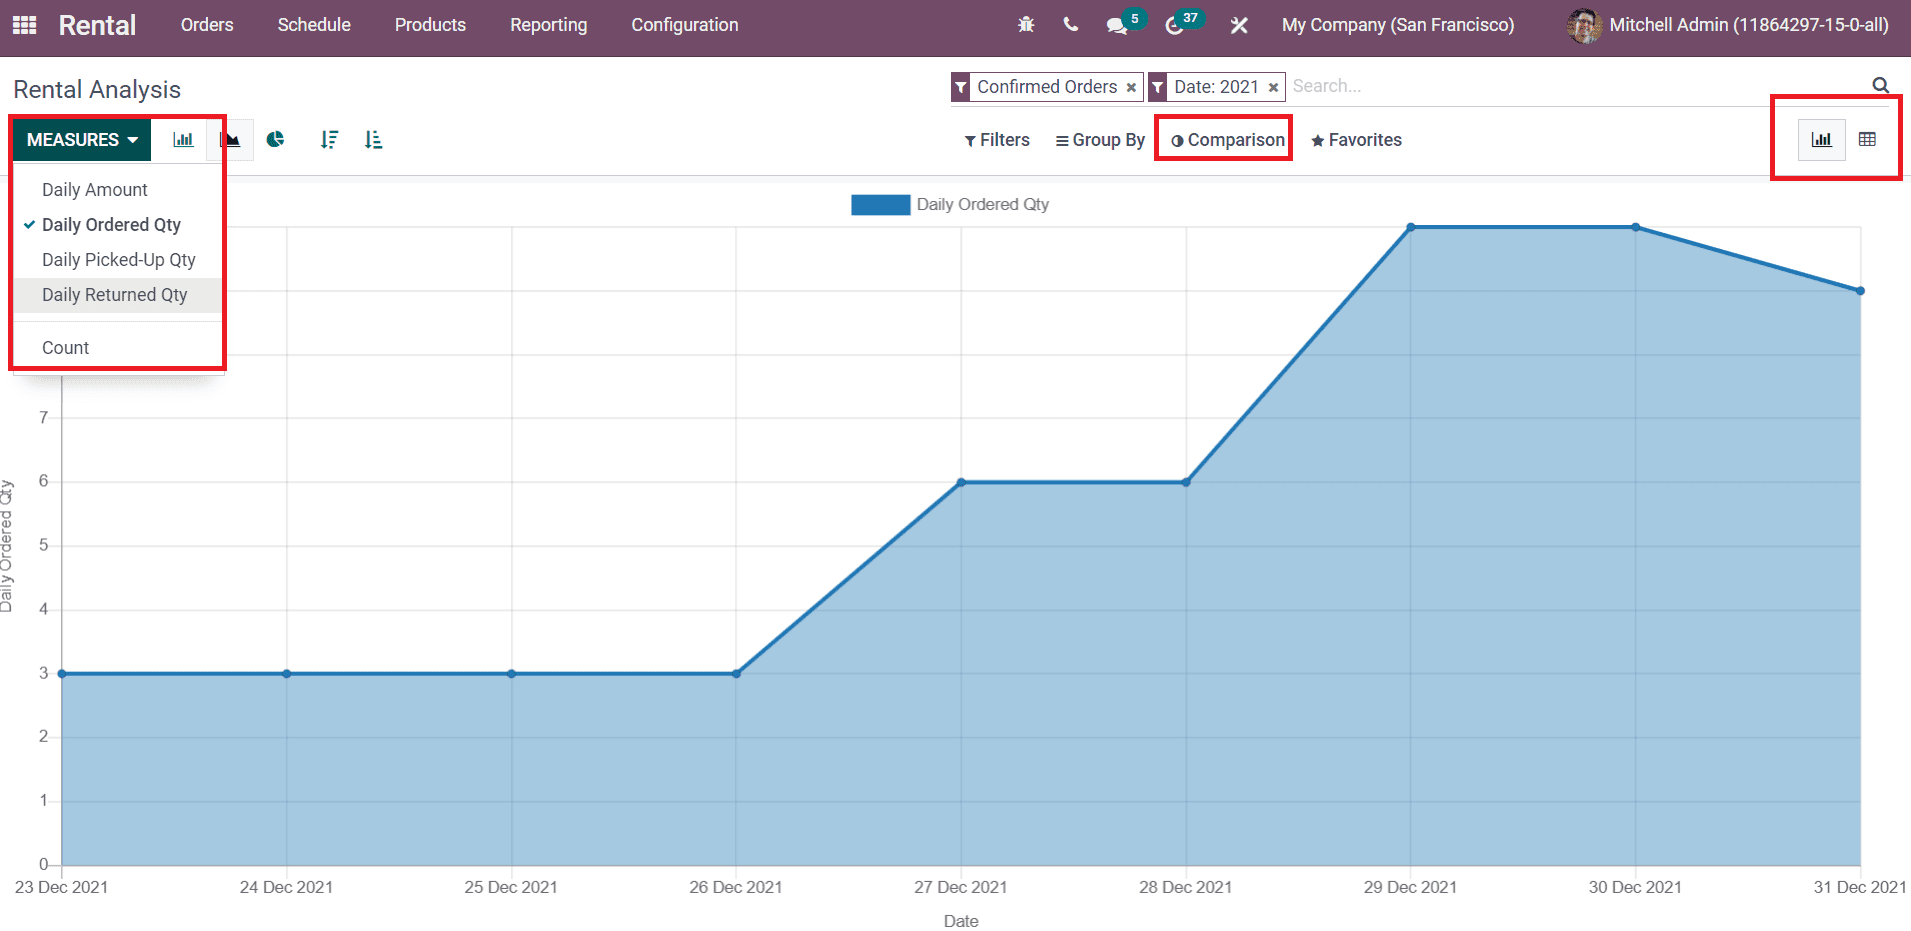Image resolution: width=1911 pixels, height=931 pixels.
Task: Switch to pivot table view
Action: 1867,140
